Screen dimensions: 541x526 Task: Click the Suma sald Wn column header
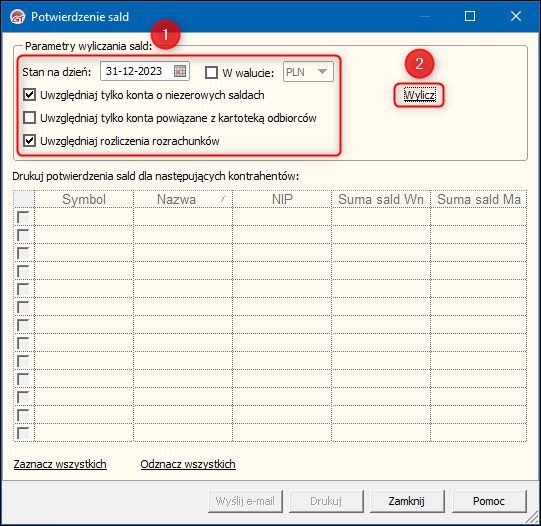point(381,199)
